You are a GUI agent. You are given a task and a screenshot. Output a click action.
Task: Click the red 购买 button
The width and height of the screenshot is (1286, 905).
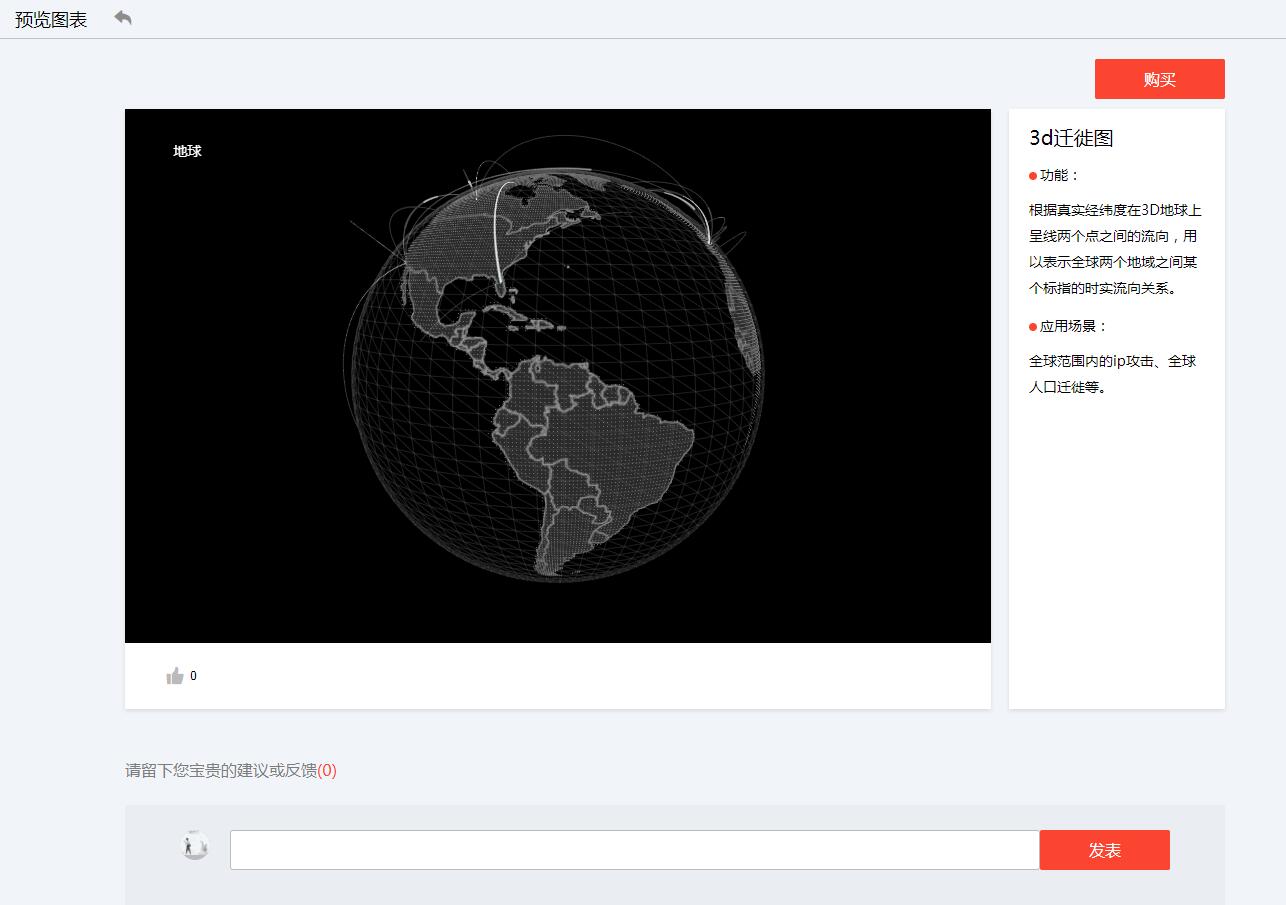1159,79
